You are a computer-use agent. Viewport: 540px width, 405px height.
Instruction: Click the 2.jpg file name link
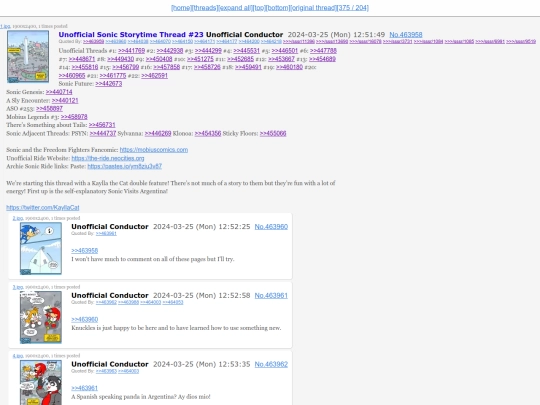18,218
